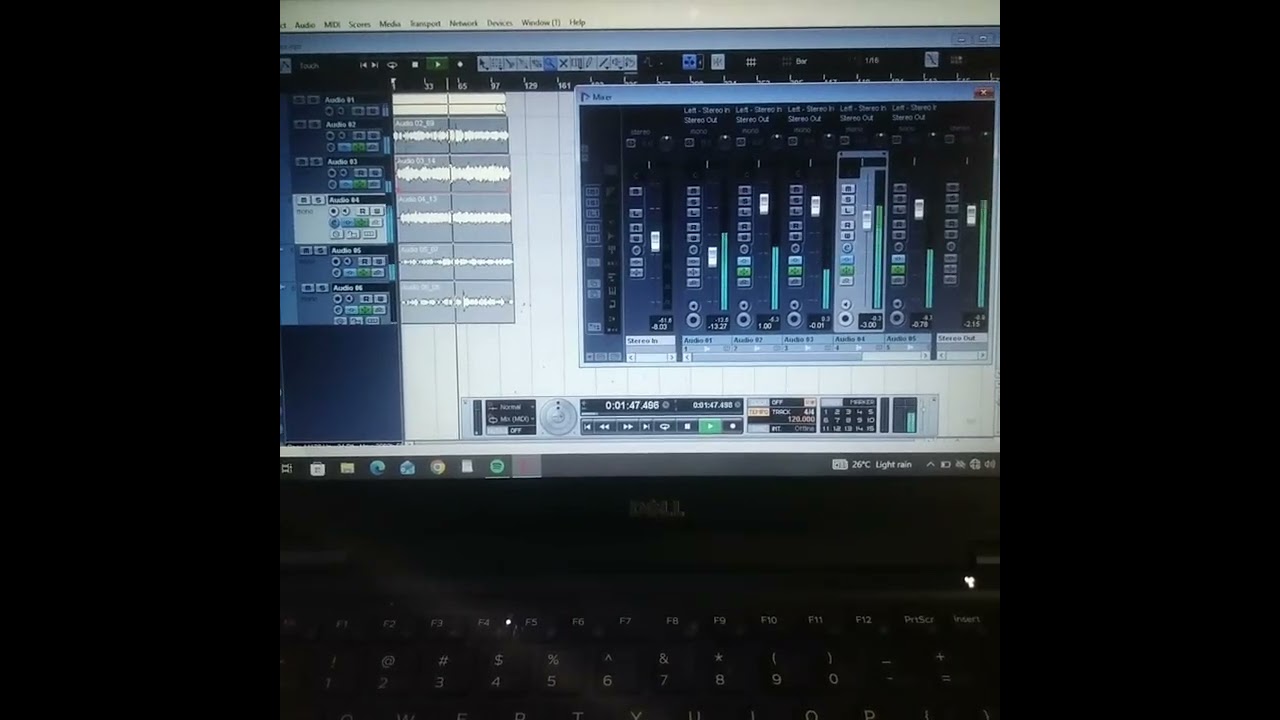Click the Audio 04 mixer volume fader
The height and width of the screenshot is (720, 1280).
tap(867, 219)
